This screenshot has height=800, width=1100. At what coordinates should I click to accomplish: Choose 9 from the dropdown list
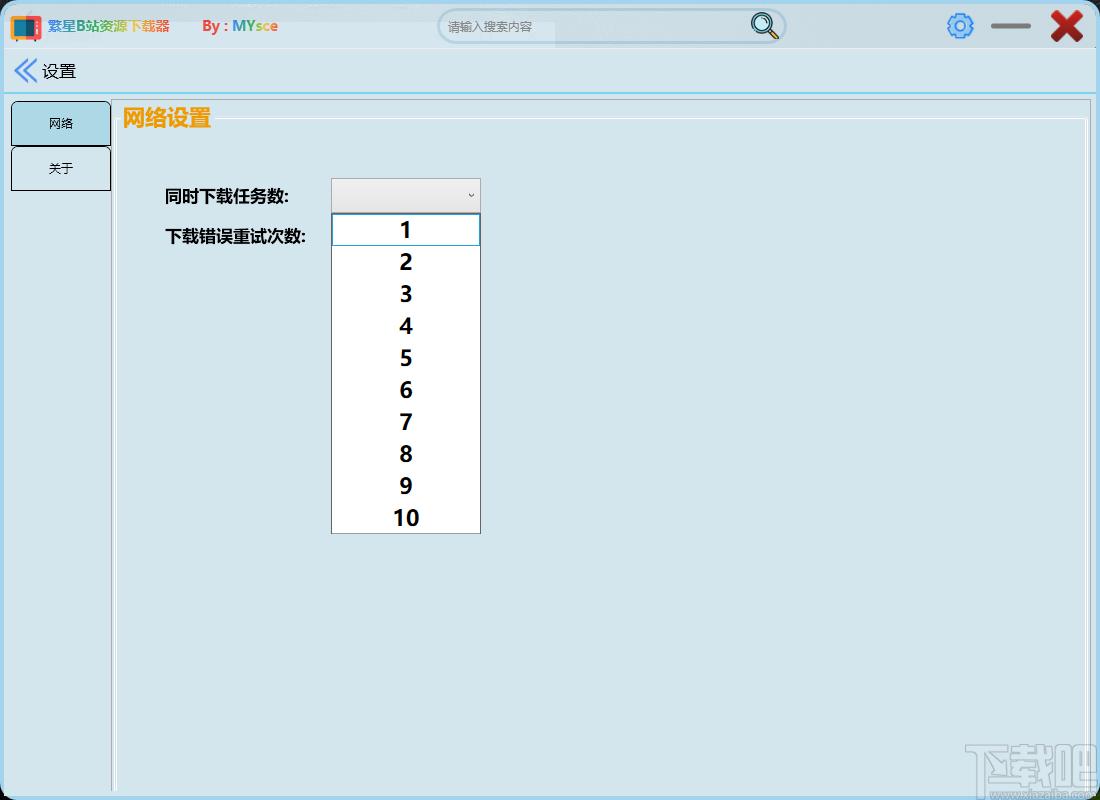click(405, 486)
